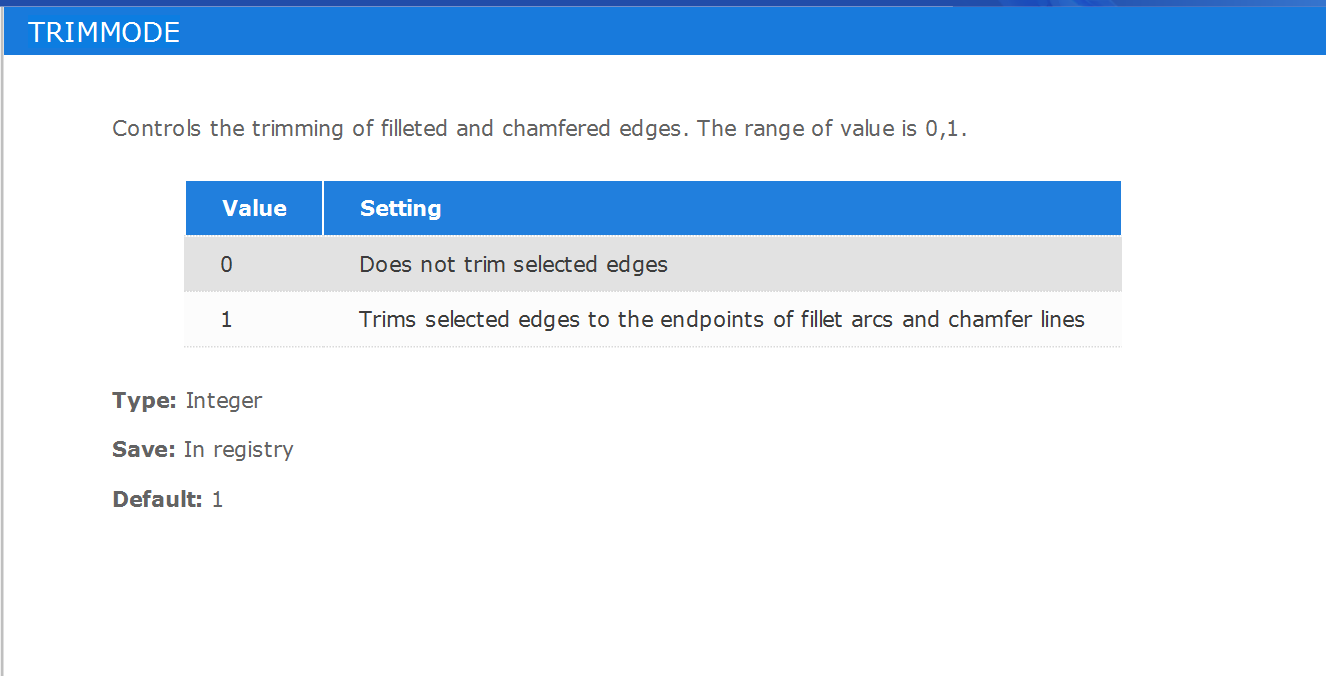Click the Value column header
This screenshot has width=1326, height=676.
click(x=254, y=208)
